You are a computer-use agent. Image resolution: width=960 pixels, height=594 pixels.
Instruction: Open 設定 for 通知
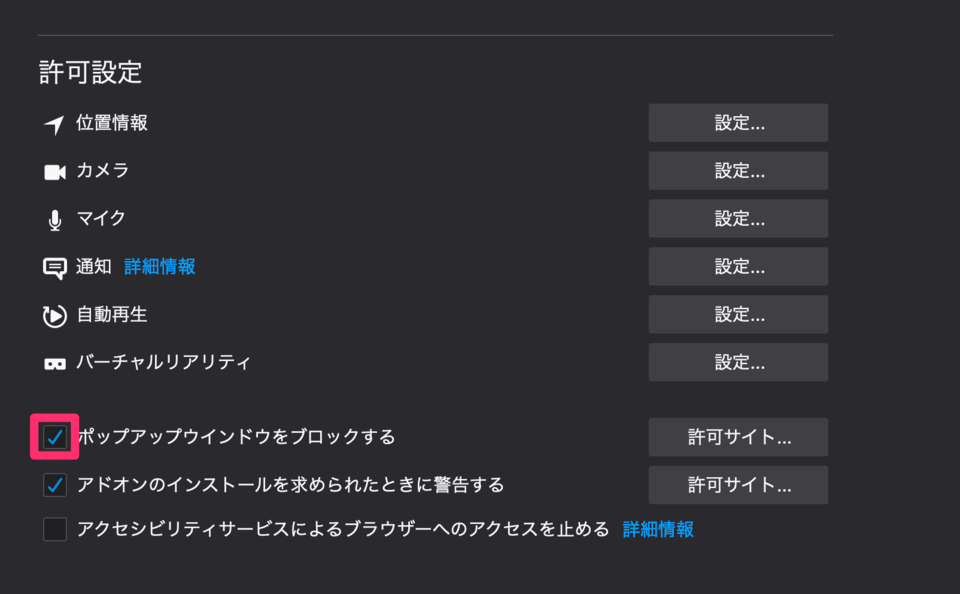click(x=738, y=266)
